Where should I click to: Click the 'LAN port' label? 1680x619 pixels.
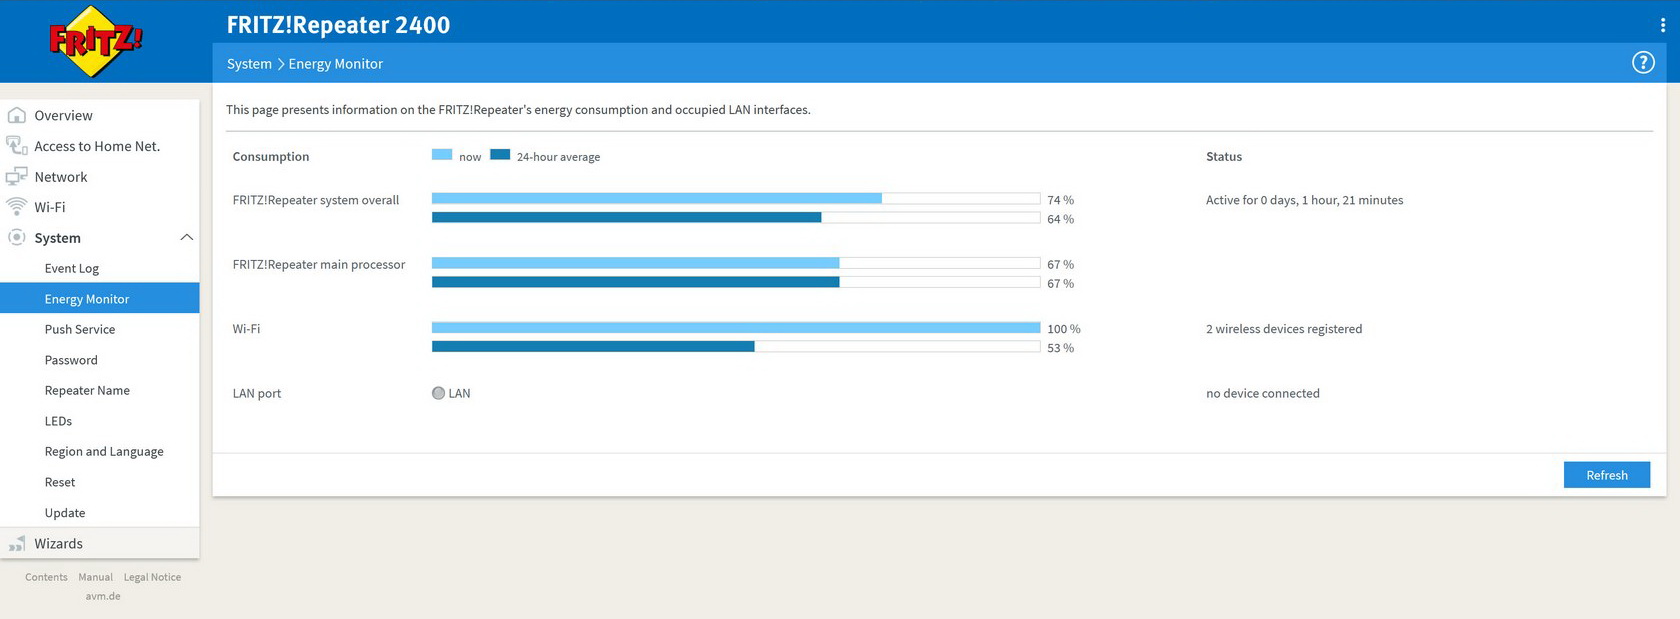point(257,393)
